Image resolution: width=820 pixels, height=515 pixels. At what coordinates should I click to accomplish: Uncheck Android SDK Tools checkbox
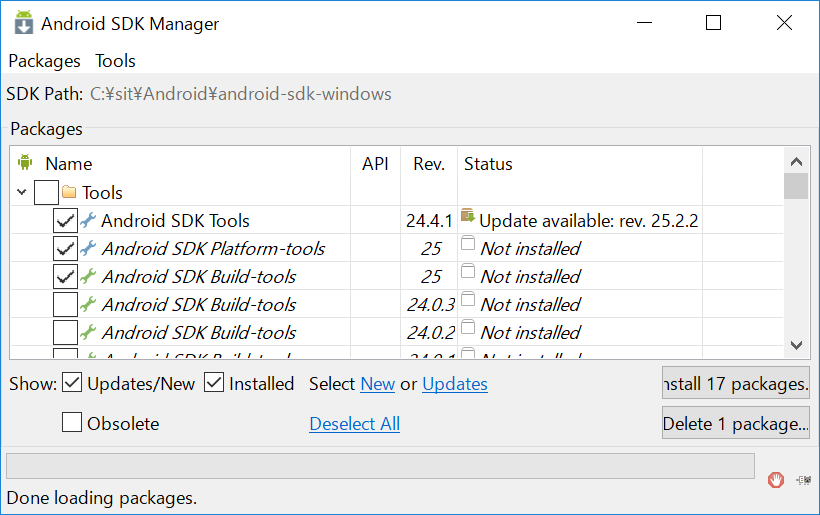pyautogui.click(x=65, y=221)
